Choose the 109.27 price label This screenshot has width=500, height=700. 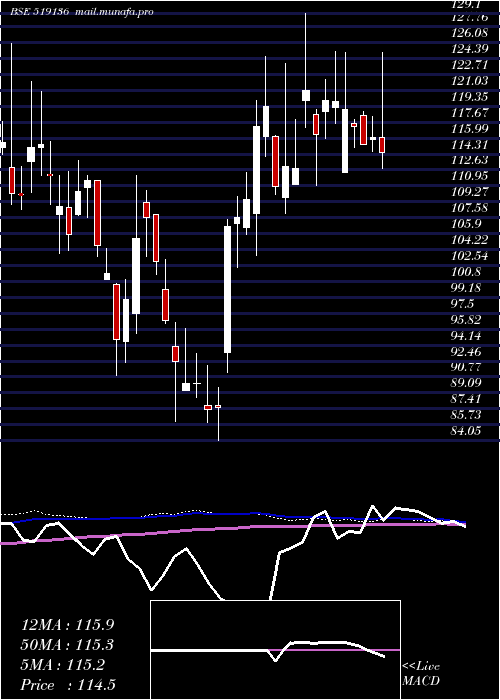click(472, 192)
